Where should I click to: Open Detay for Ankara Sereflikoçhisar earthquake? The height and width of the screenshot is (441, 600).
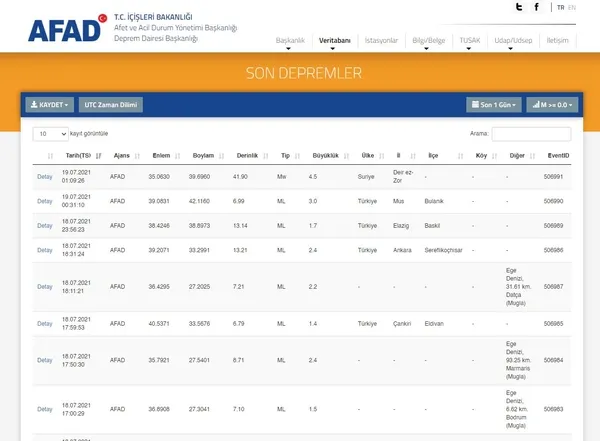[x=45, y=250]
